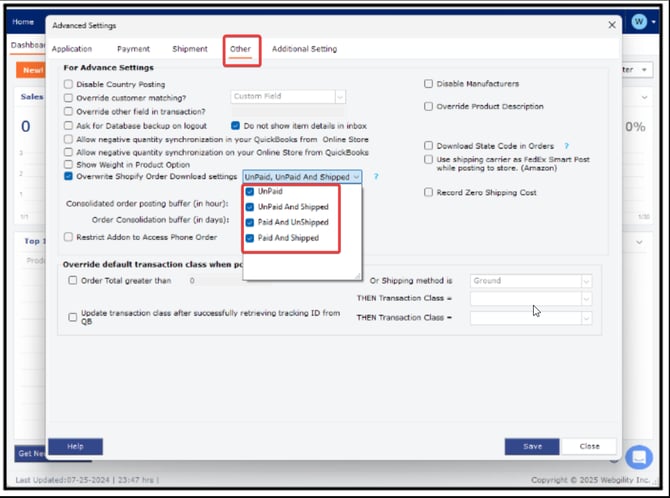Check Allow negative quantity sync from Online Store

point(68,139)
